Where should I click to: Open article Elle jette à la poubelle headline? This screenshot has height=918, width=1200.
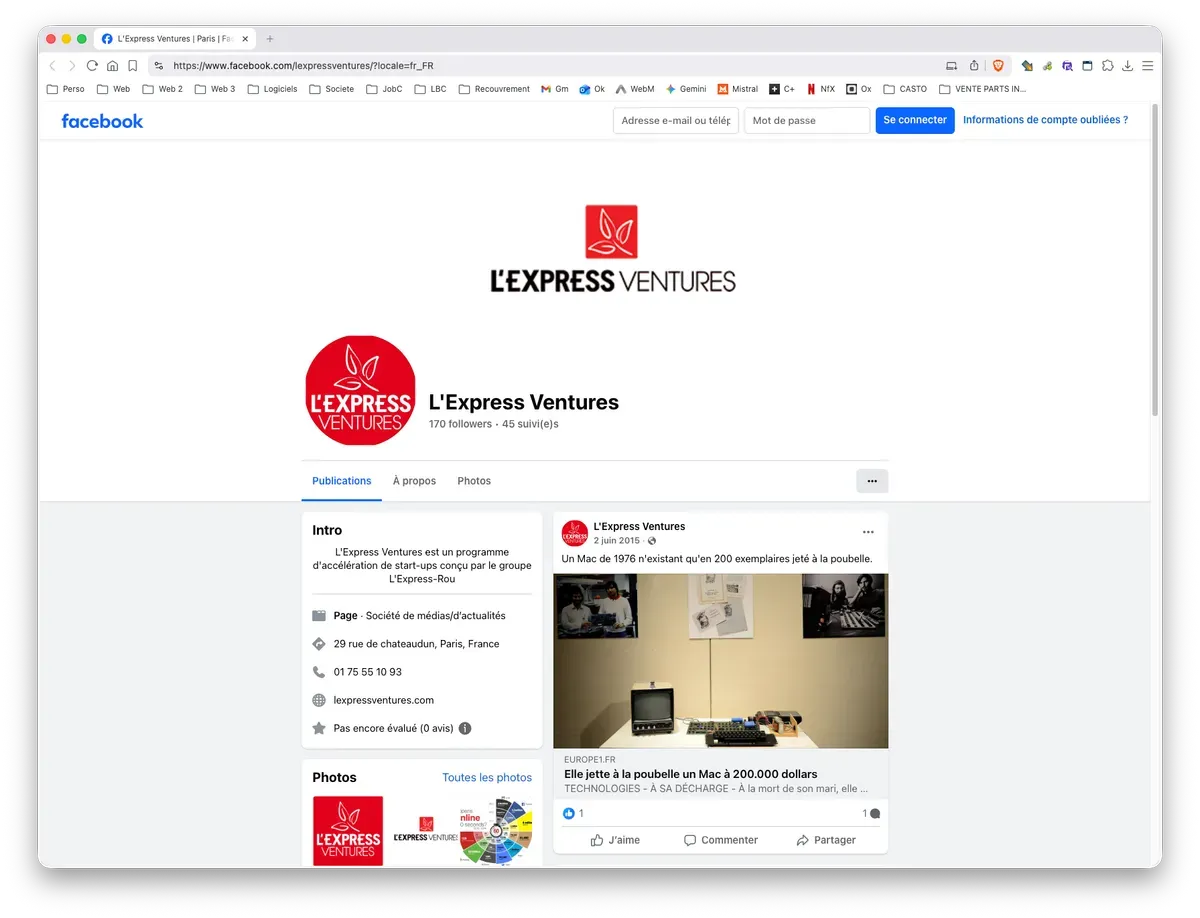click(x=691, y=774)
